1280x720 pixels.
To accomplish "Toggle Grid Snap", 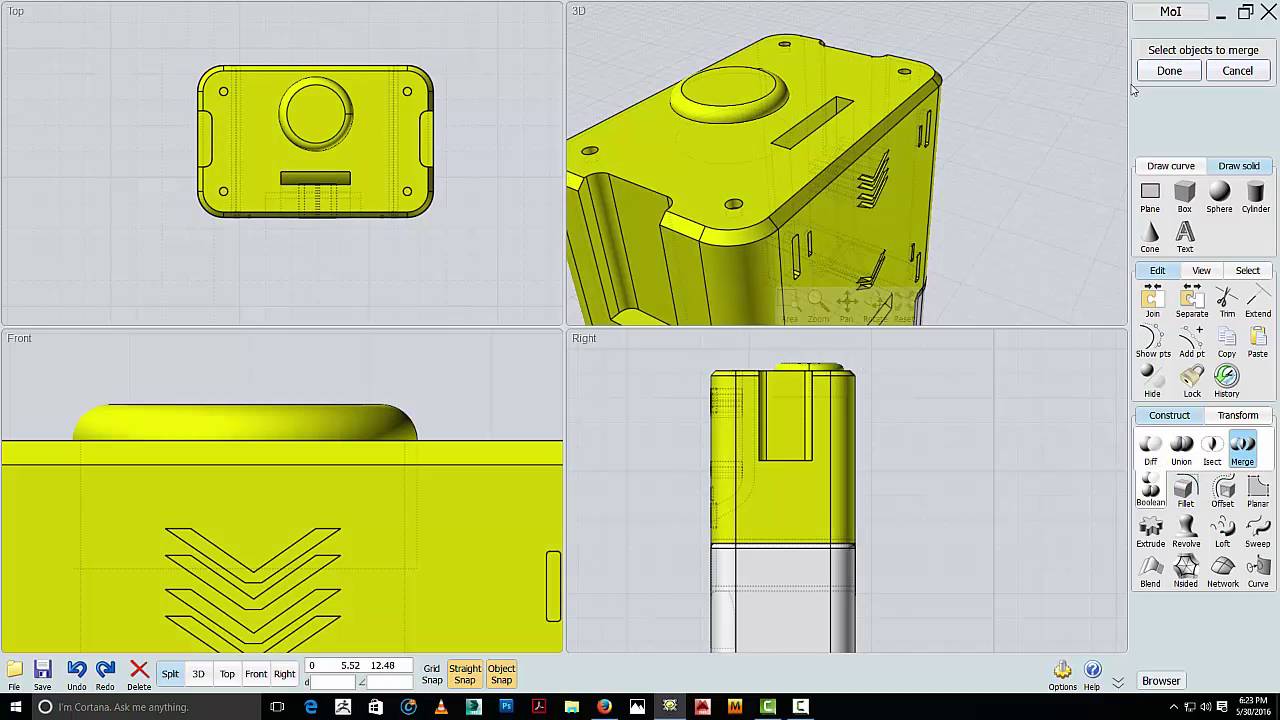I will (432, 674).
